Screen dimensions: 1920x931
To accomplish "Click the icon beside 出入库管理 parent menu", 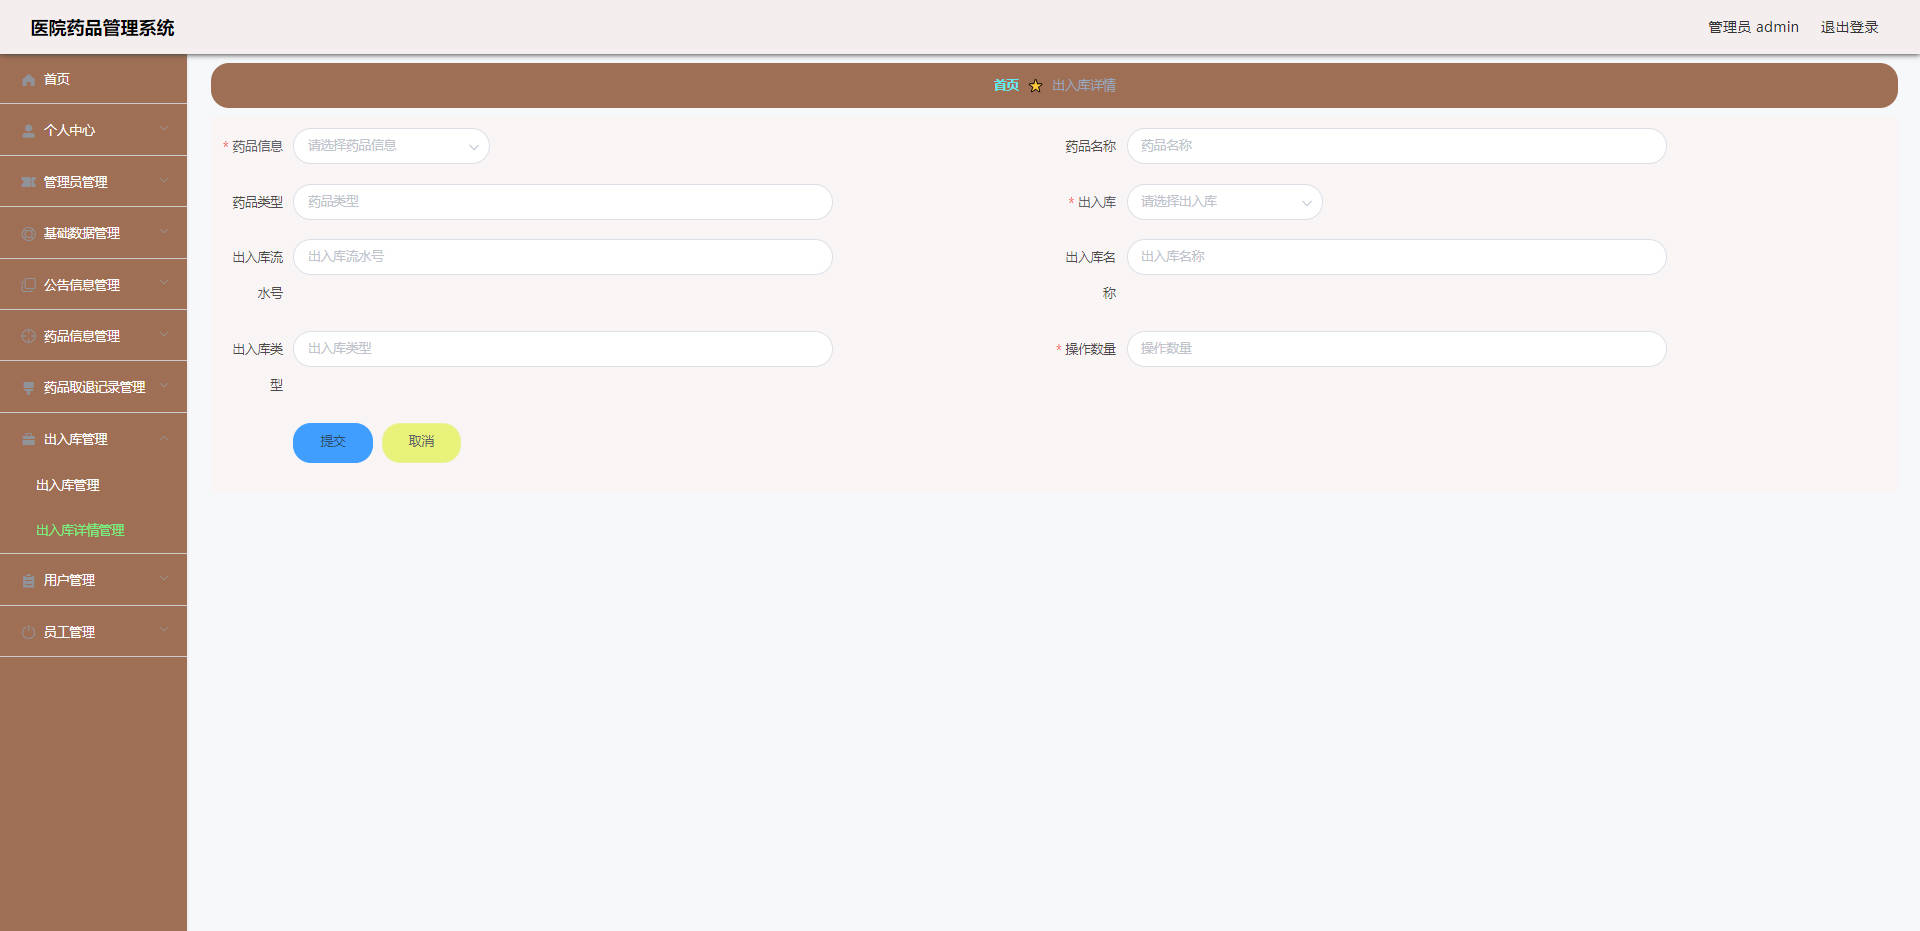I will (x=29, y=439).
